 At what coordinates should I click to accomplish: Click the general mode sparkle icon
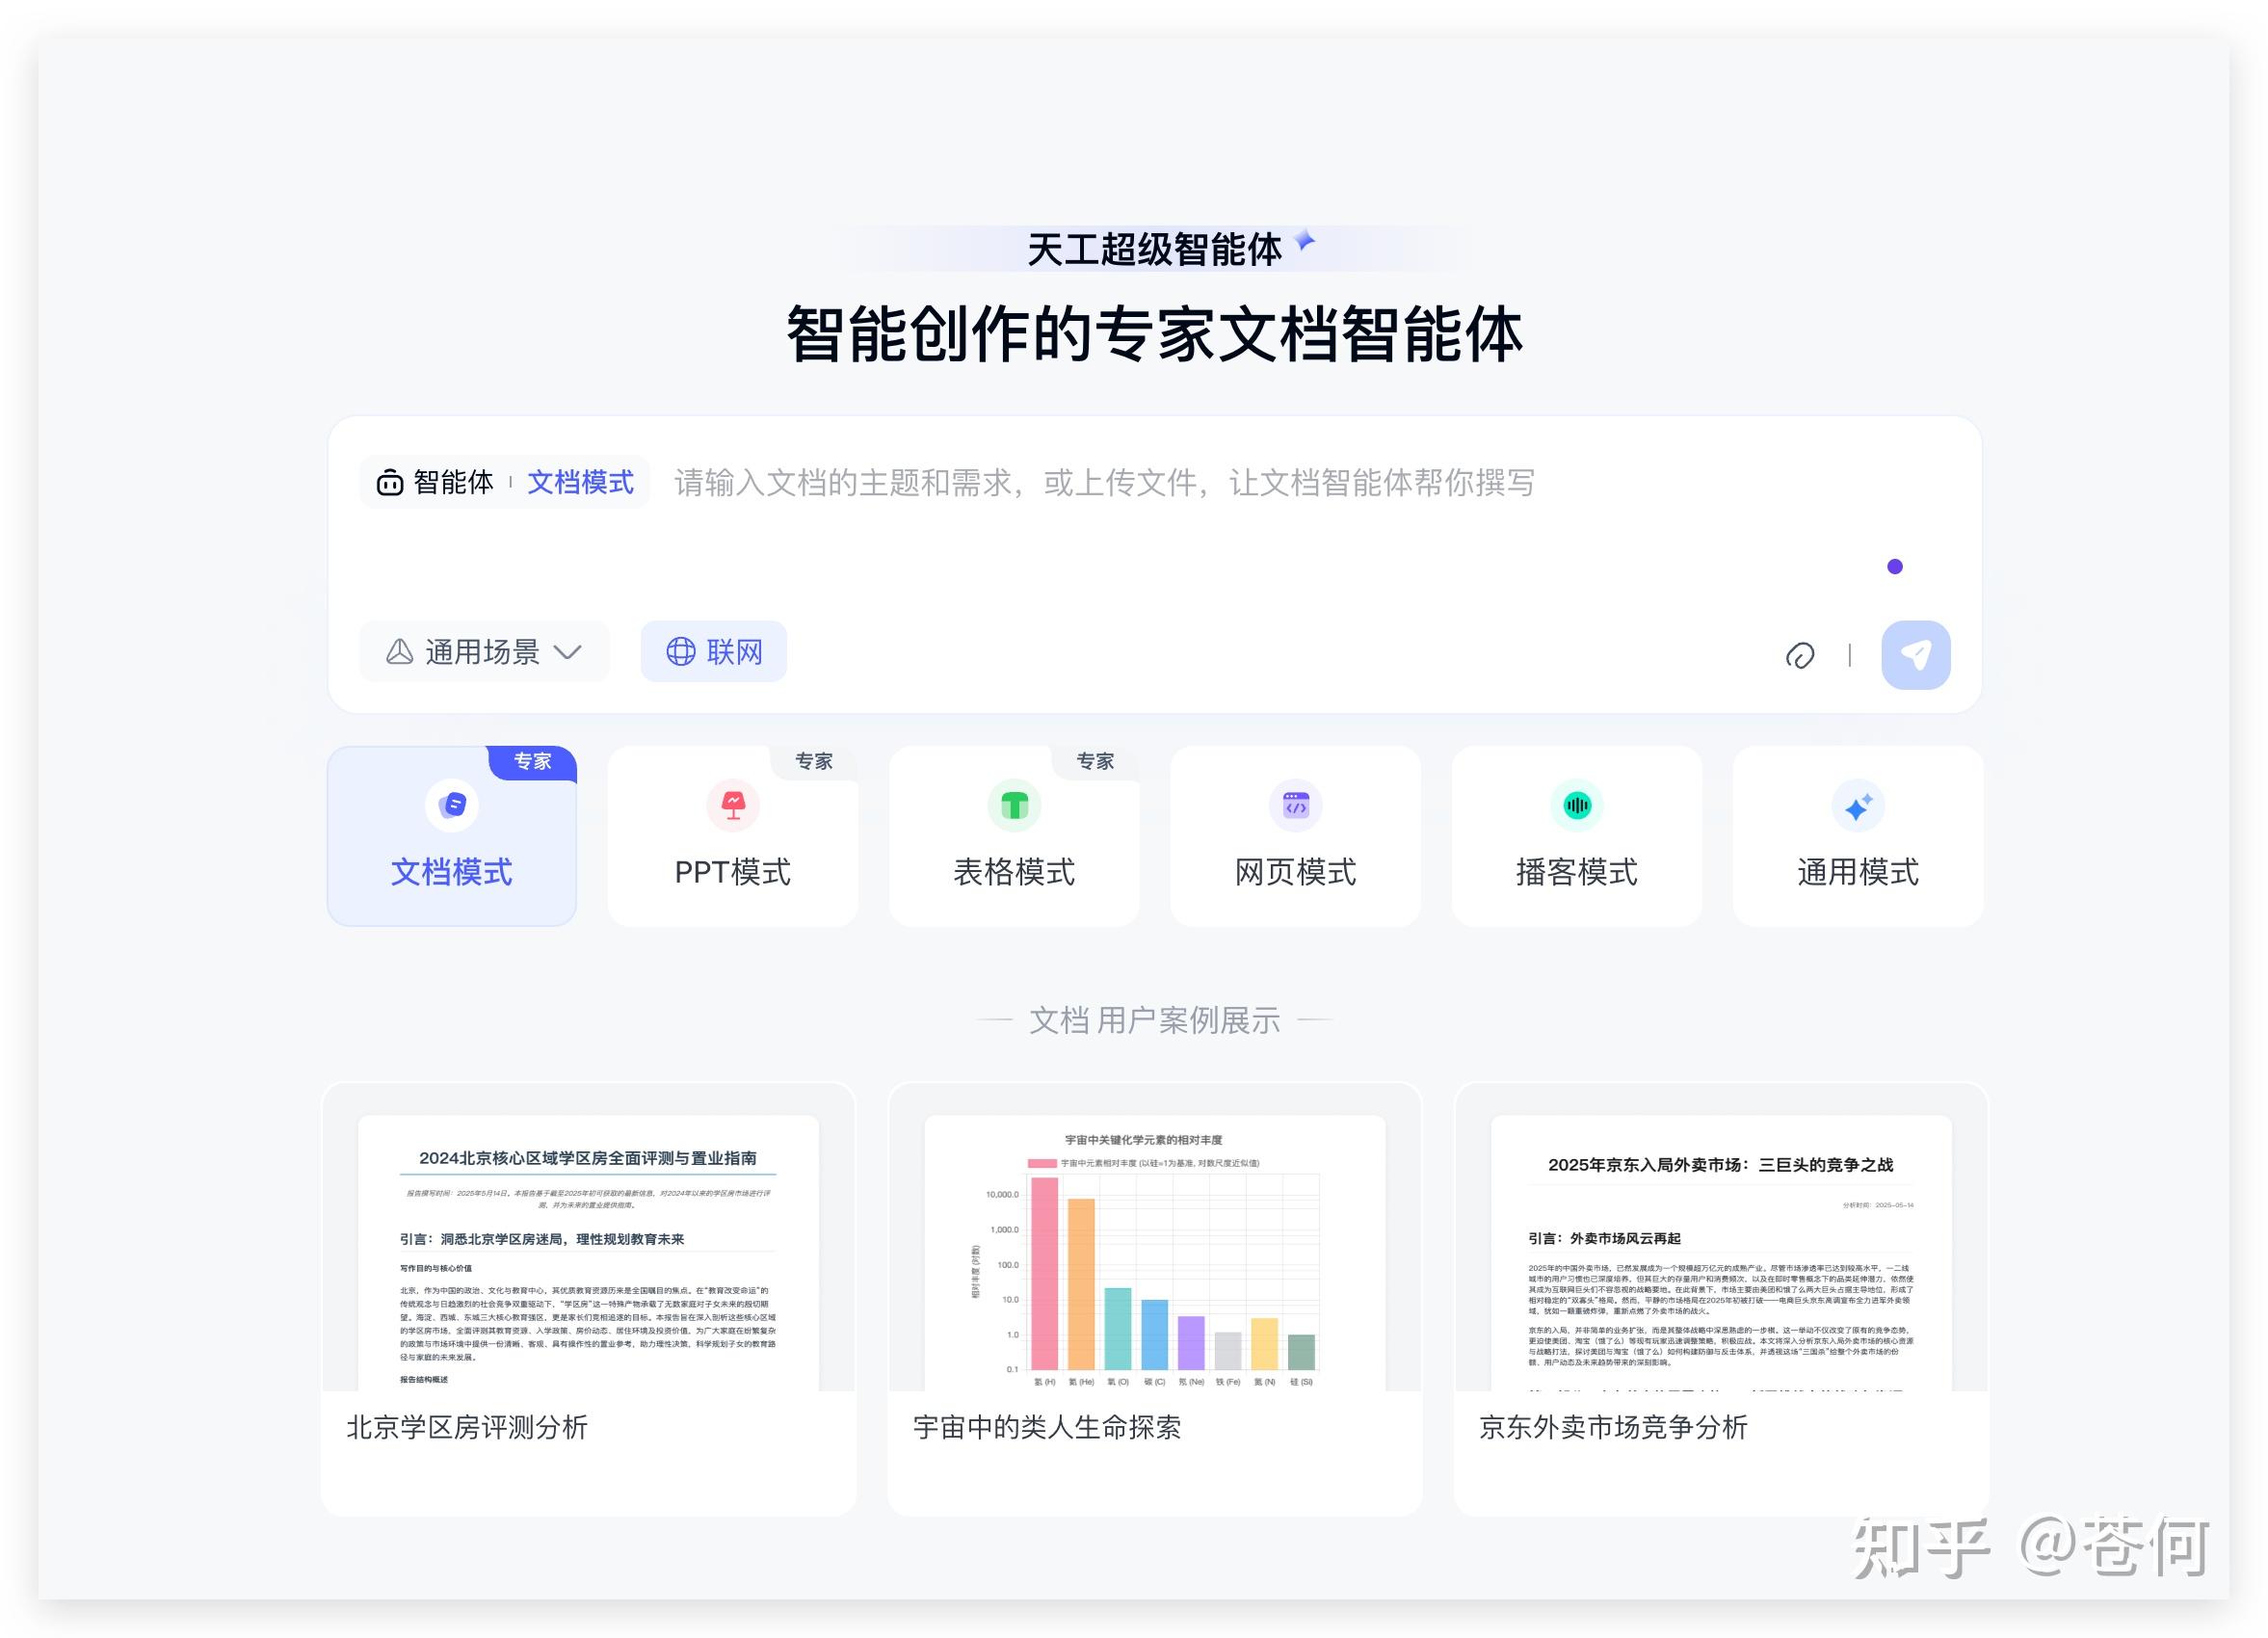pos(1857,806)
